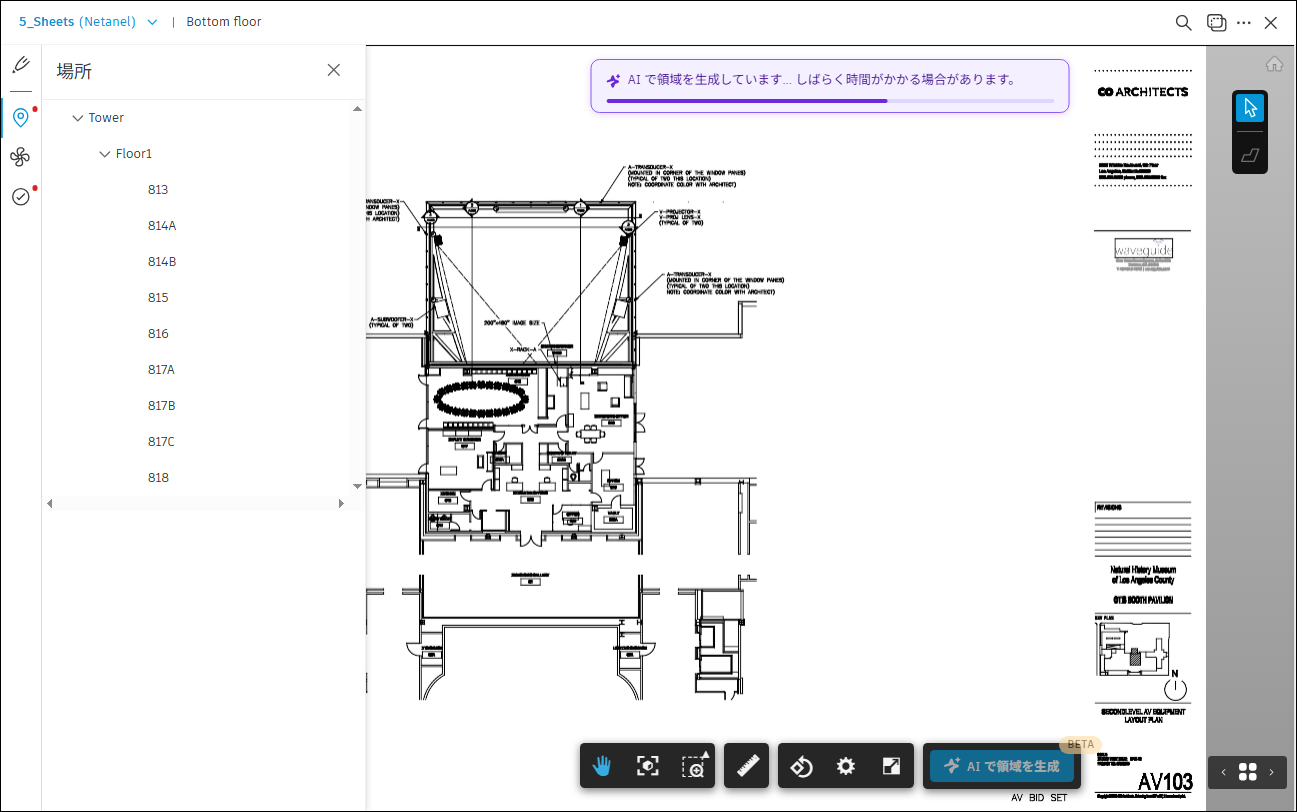
Task: Open the viewer settings gear
Action: click(846, 766)
